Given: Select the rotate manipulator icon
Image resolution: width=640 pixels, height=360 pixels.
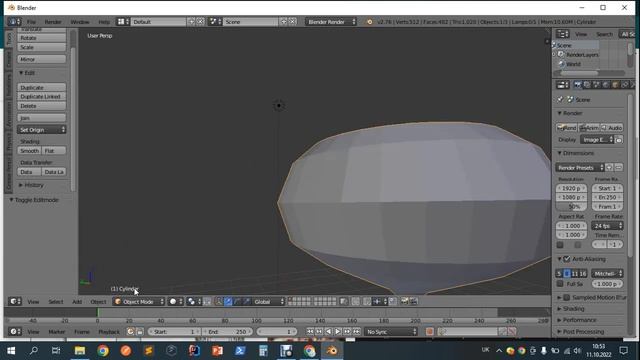Looking at the screenshot, I should coord(238,302).
